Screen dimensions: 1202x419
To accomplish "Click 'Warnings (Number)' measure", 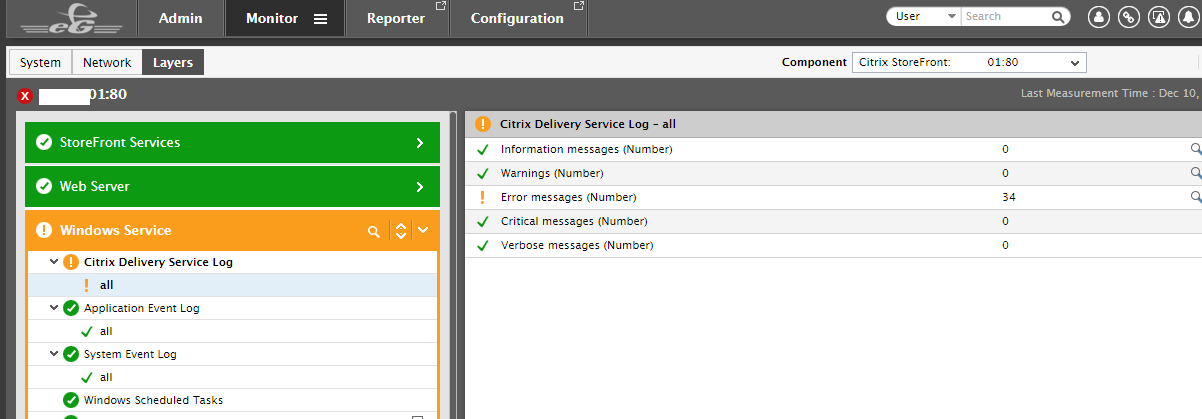I will tap(551, 173).
